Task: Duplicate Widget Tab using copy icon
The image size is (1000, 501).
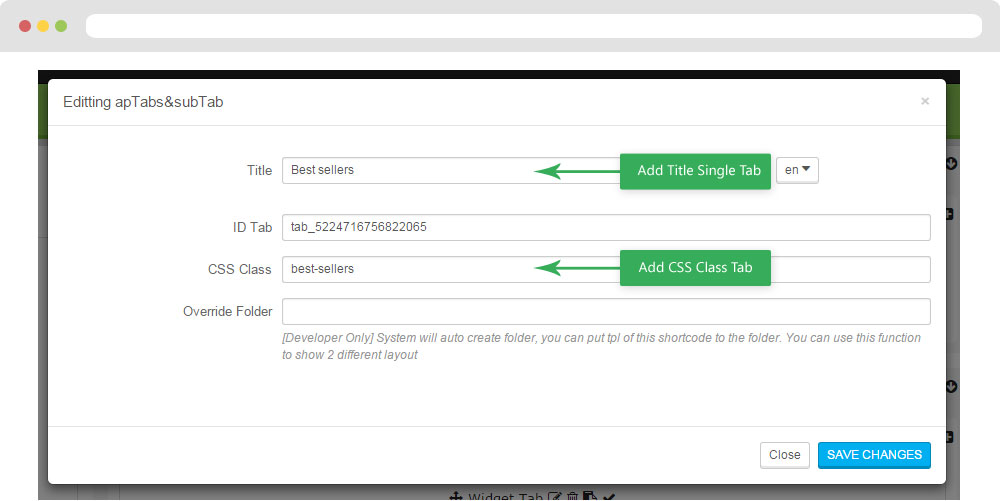Action: (590, 496)
